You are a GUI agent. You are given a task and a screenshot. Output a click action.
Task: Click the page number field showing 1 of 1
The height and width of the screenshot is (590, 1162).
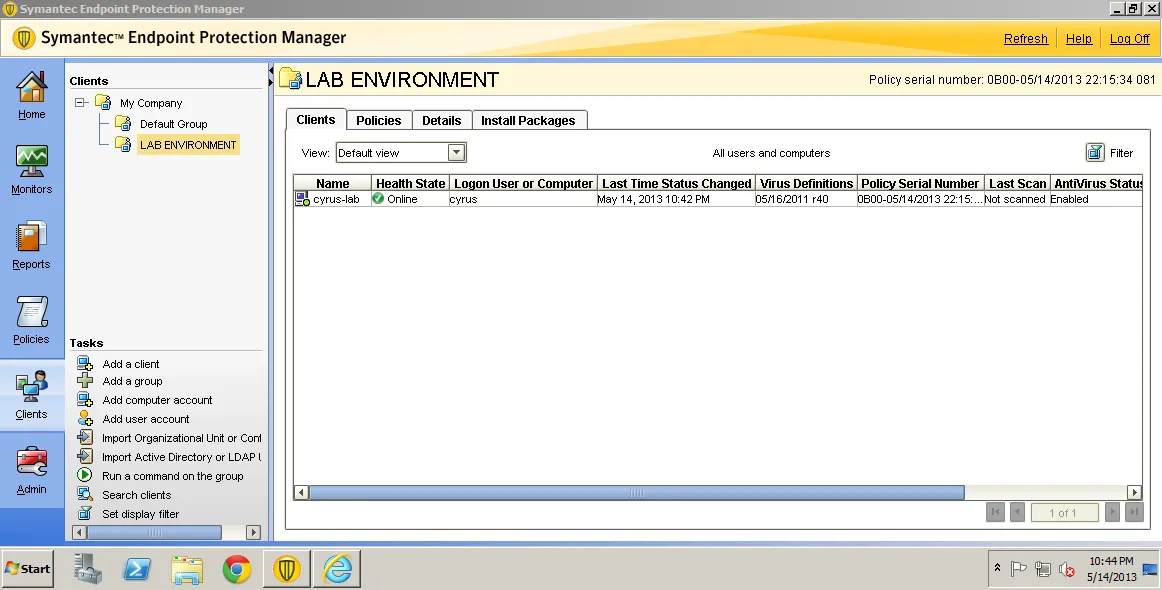[x=1063, y=512]
